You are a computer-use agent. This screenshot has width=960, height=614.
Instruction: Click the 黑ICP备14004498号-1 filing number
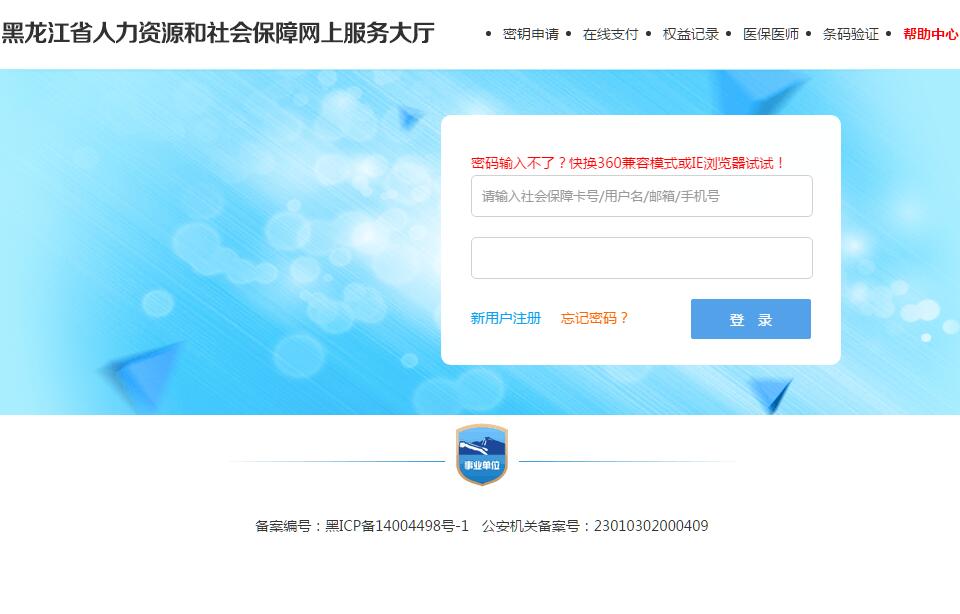tap(397, 526)
